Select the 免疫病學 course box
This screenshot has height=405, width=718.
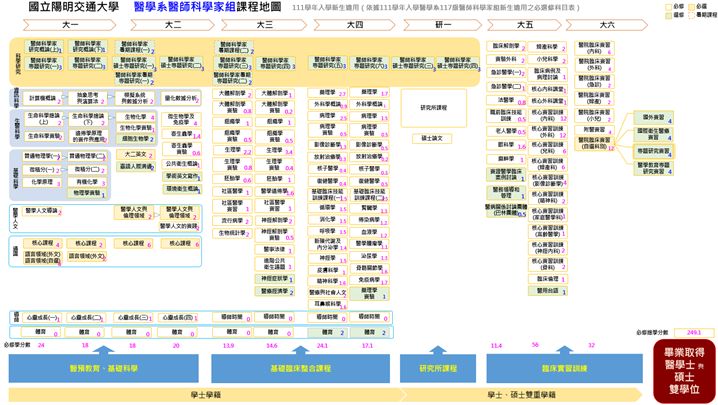coord(369,280)
